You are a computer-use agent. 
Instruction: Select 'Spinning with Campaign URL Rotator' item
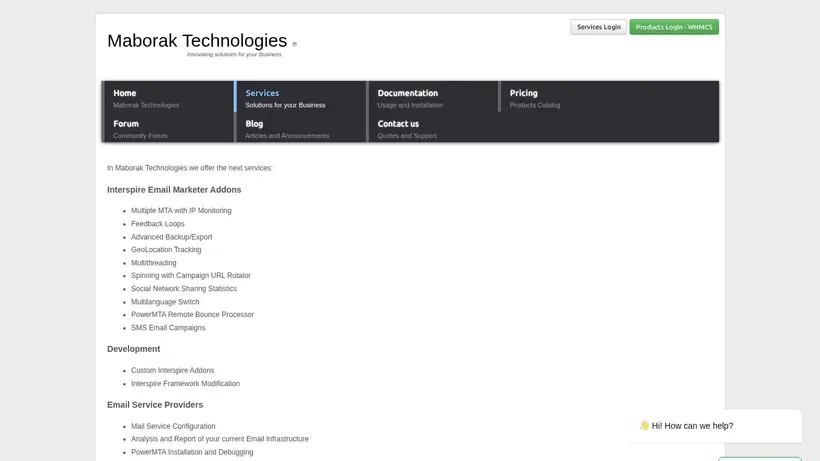(x=191, y=275)
